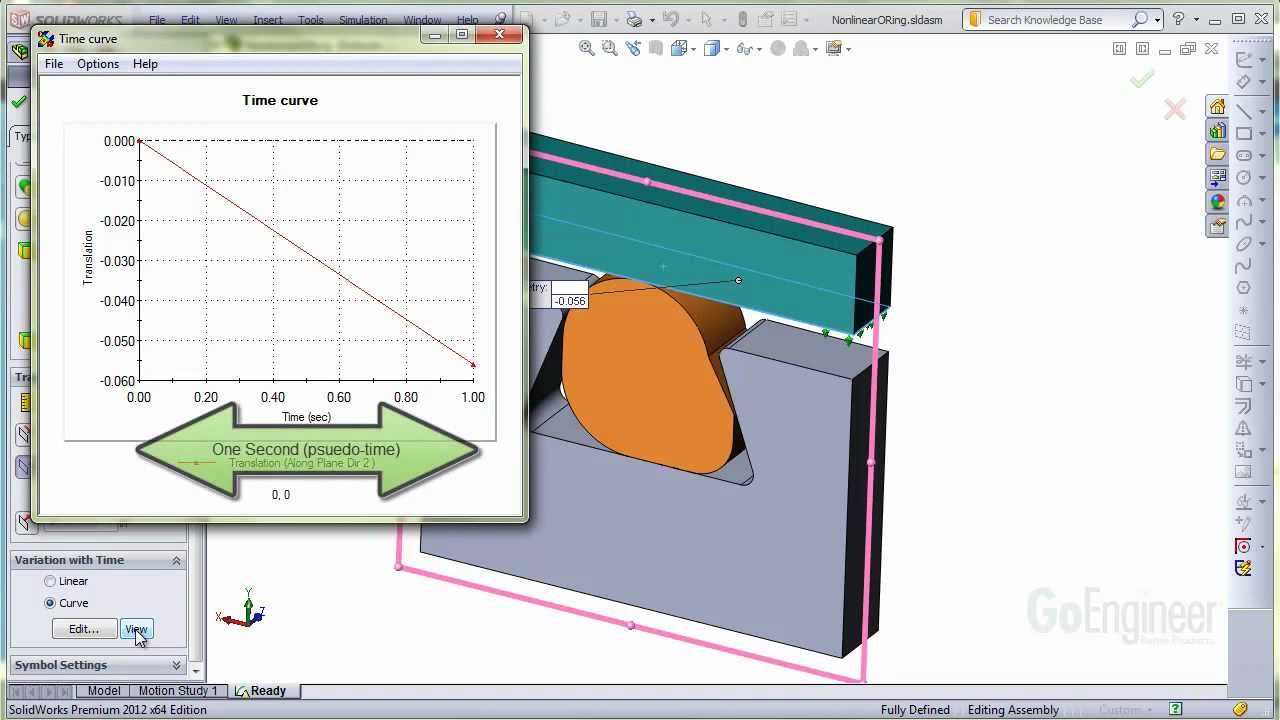This screenshot has width=1280, height=720.
Task: Open the View Orientation cube icon
Action: point(680,48)
